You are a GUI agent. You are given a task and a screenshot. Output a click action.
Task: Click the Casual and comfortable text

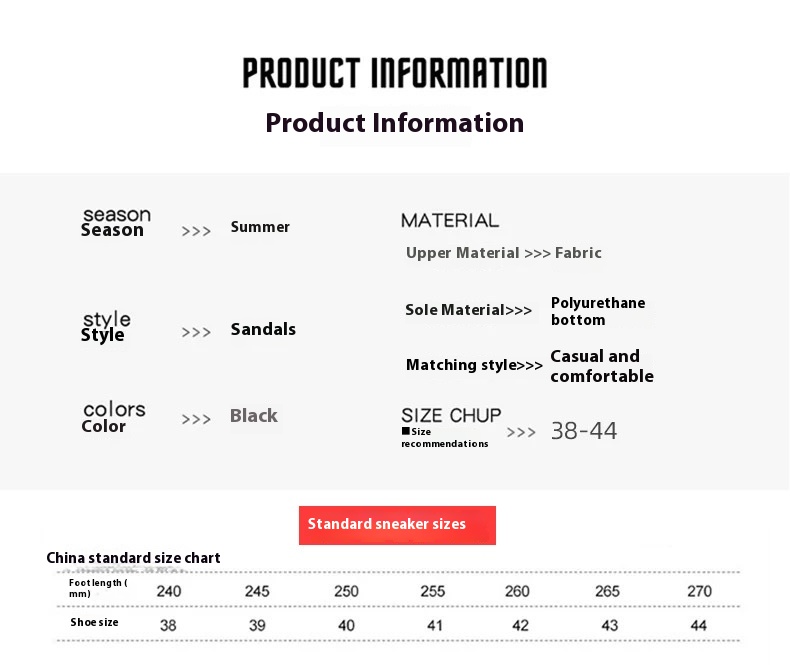pos(602,366)
